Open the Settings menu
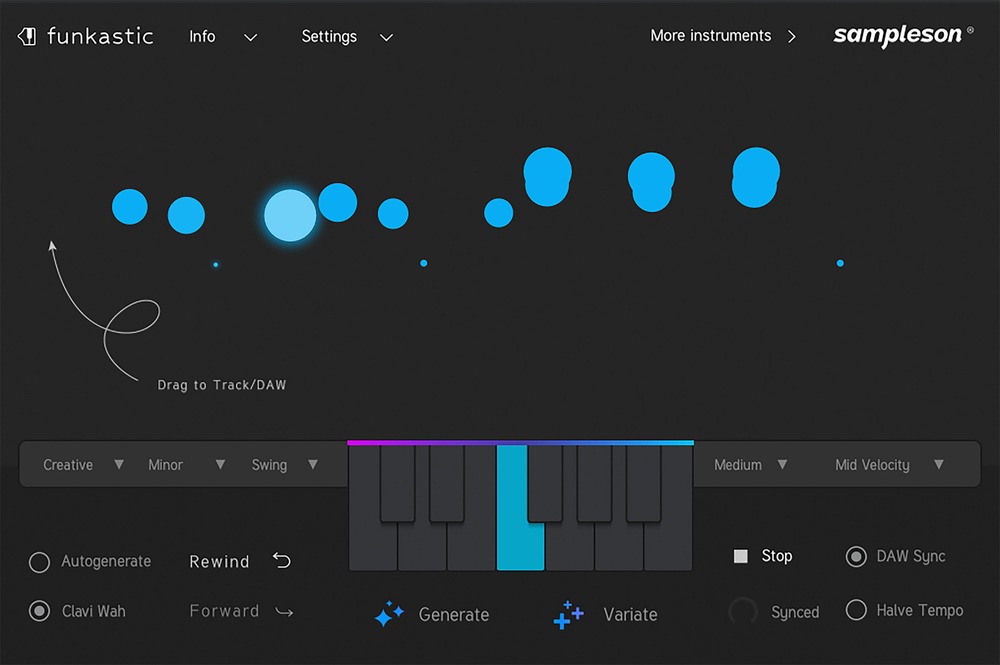 click(x=329, y=36)
